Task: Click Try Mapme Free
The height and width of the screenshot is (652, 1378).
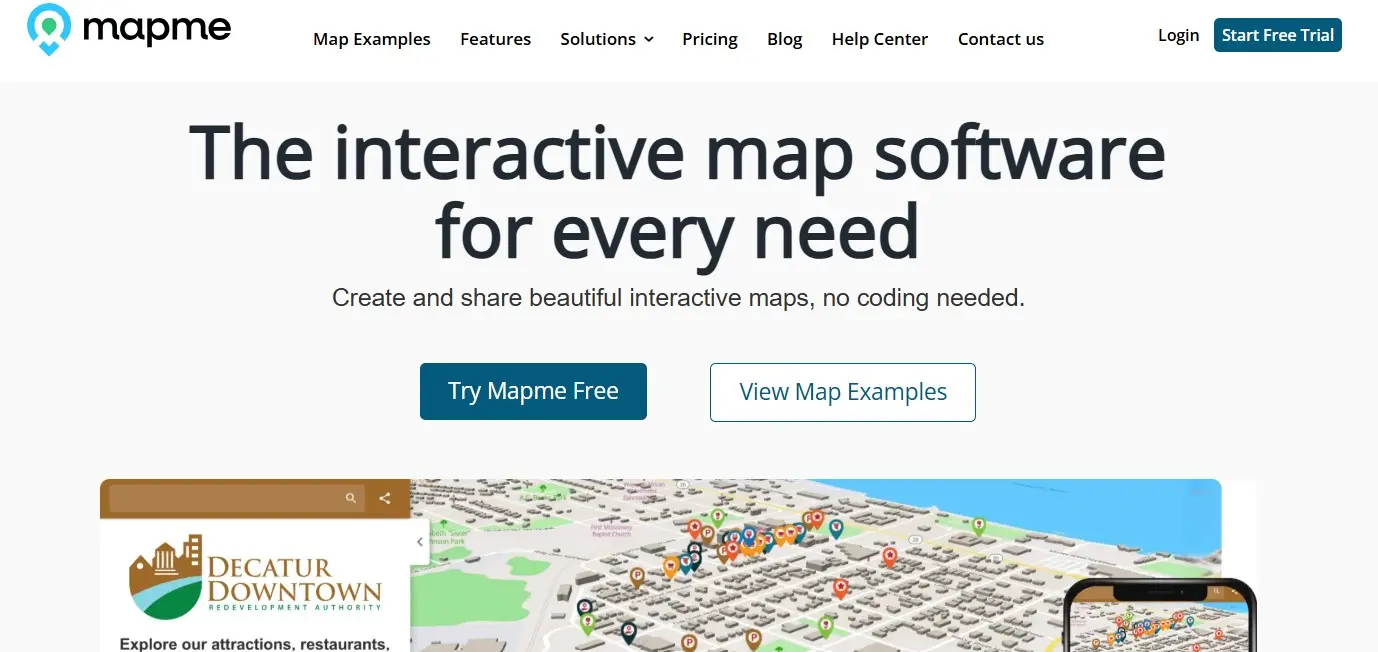Action: point(533,391)
